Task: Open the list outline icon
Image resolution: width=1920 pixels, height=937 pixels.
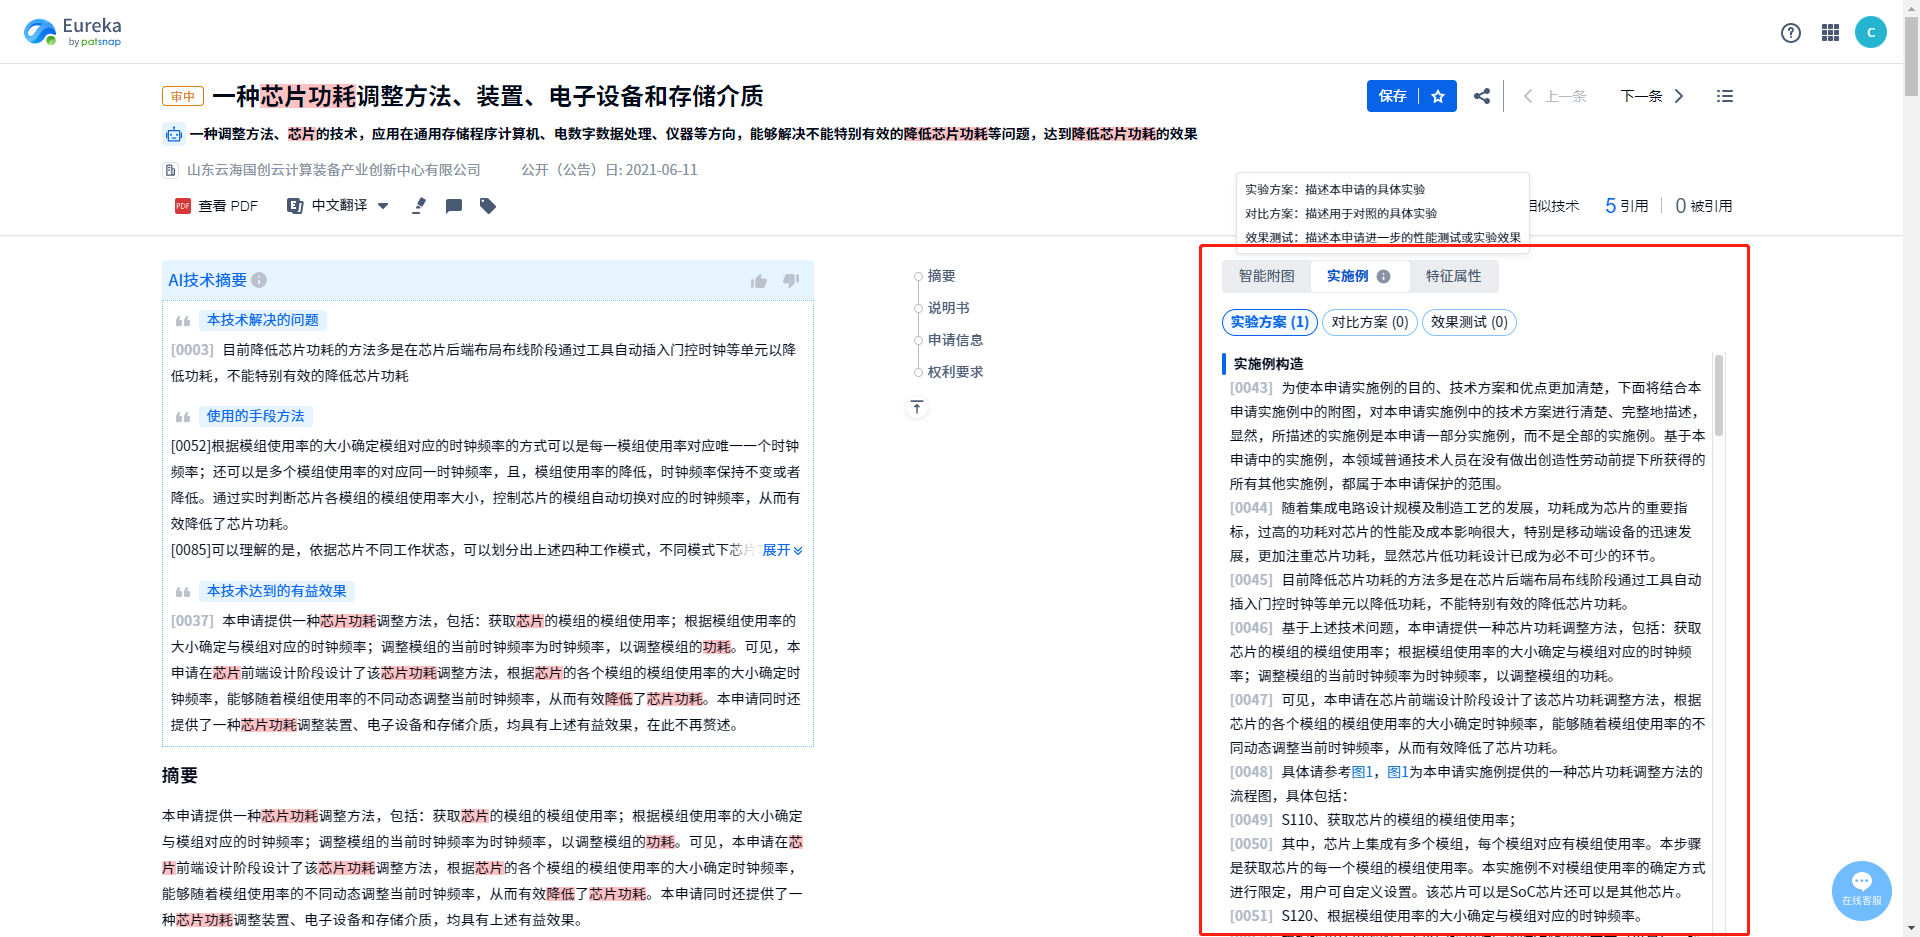Action: point(1725,96)
